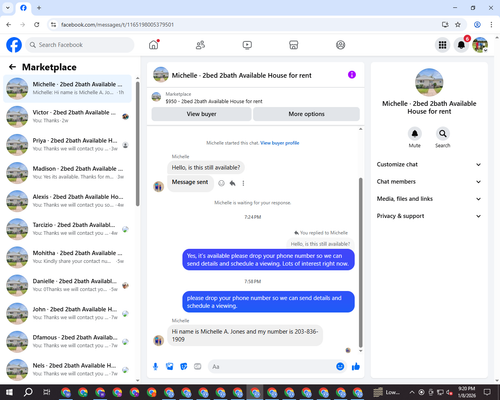Open the Facebook logo home link
The image size is (500, 400).
pyautogui.click(x=14, y=45)
